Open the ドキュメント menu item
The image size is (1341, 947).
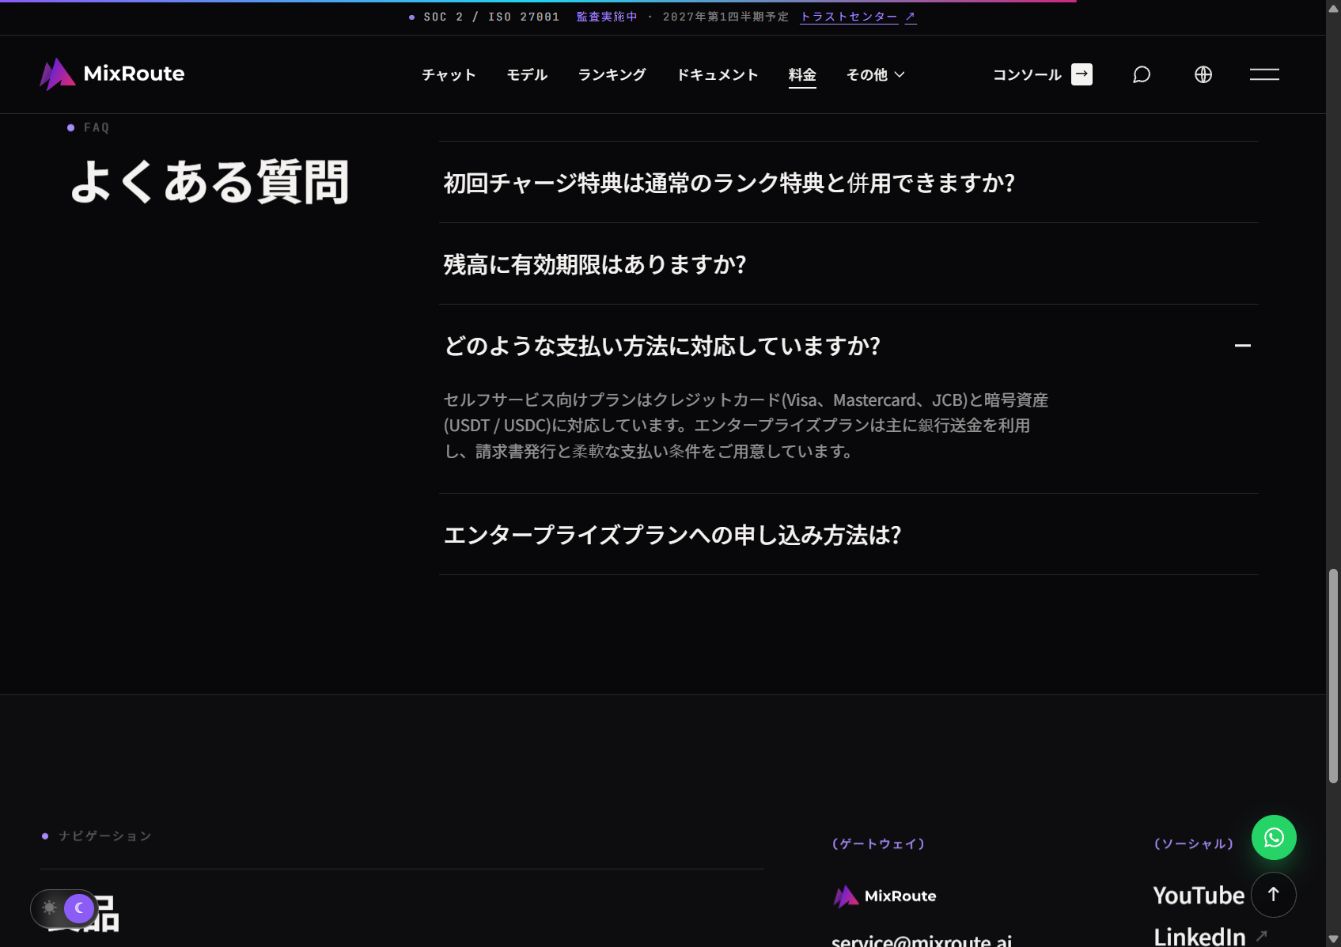(x=717, y=75)
